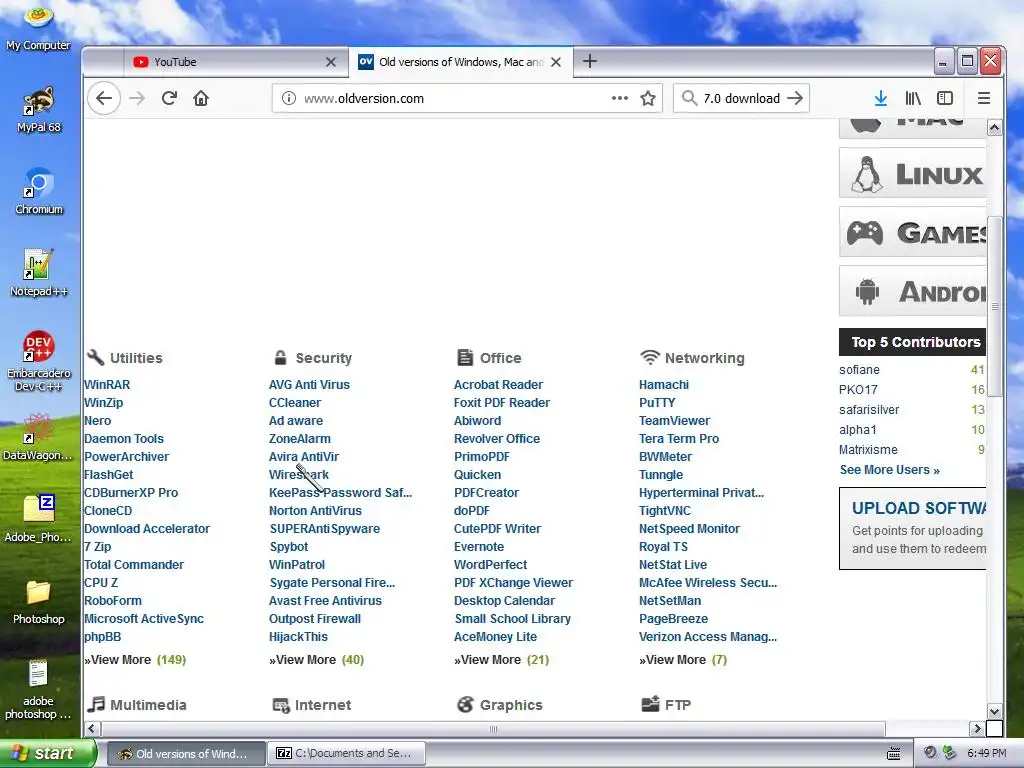Screen dimensions: 1024x768
Task: Open contributor sofiane's profile
Action: point(859,370)
